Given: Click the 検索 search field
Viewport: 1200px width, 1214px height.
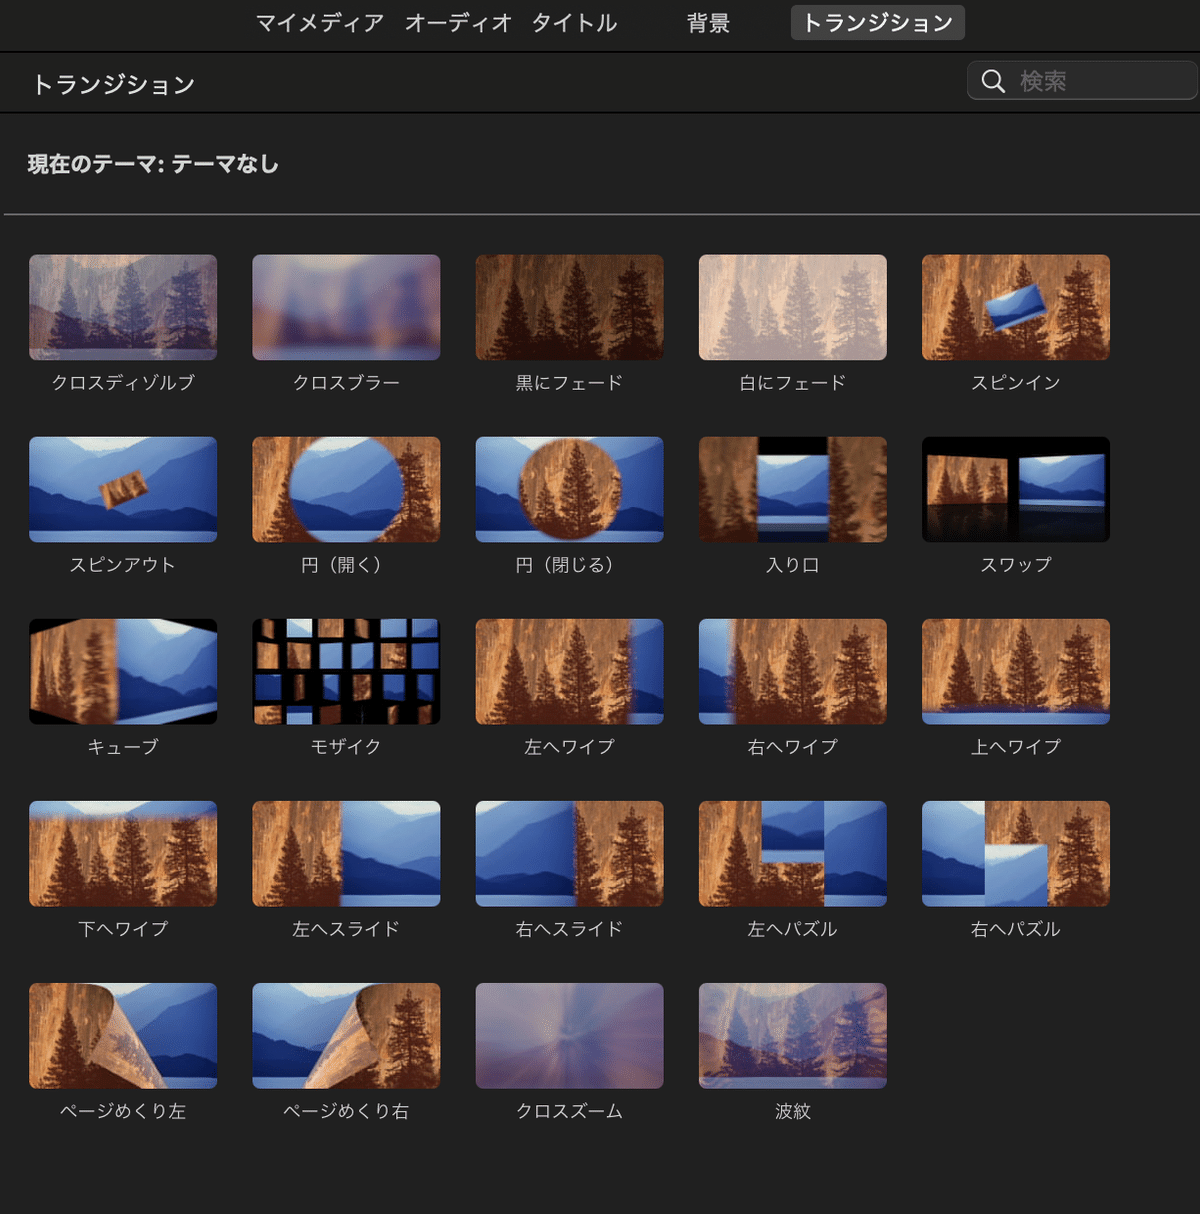Looking at the screenshot, I should click(x=1082, y=81).
